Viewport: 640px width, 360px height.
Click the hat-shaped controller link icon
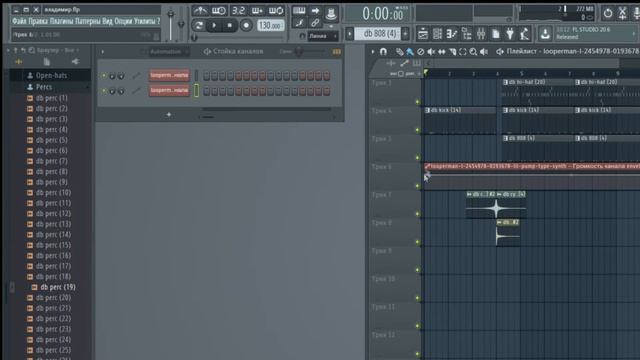(x=331, y=14)
